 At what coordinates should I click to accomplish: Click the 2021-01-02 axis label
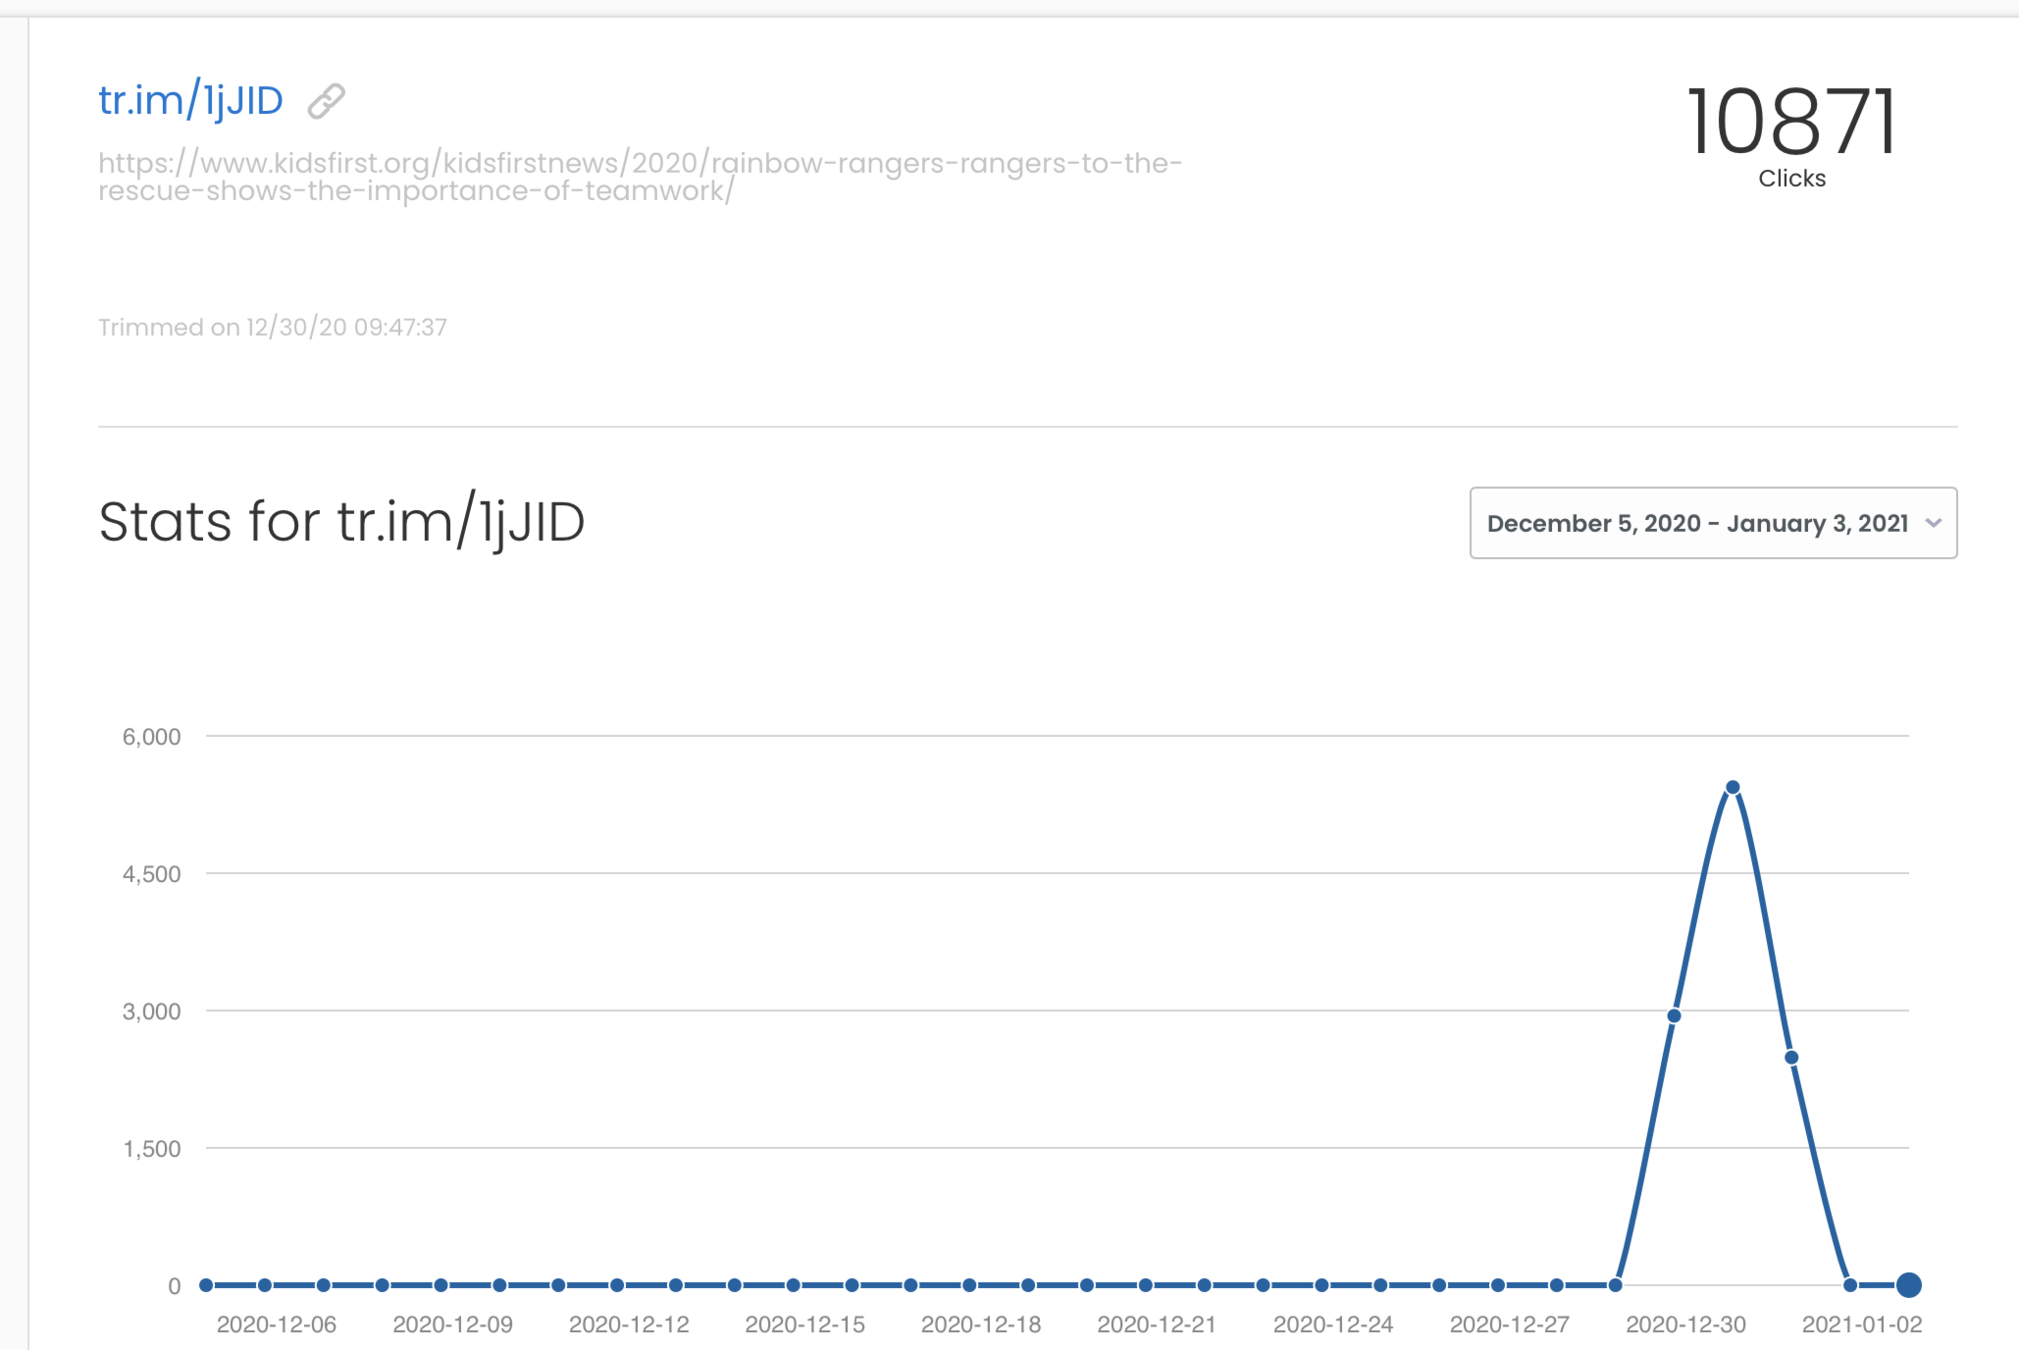pos(1861,1325)
